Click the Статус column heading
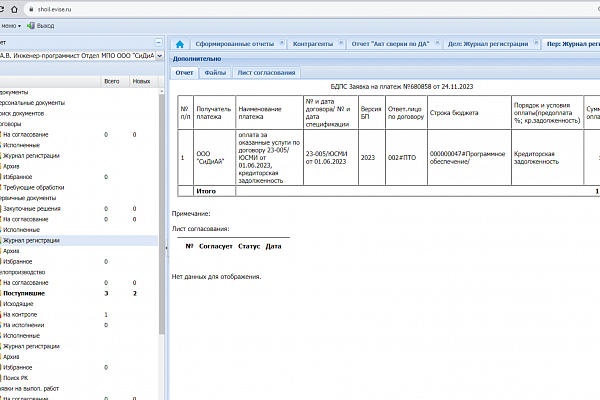Image resolution: width=600 pixels, height=400 pixels. [x=249, y=247]
